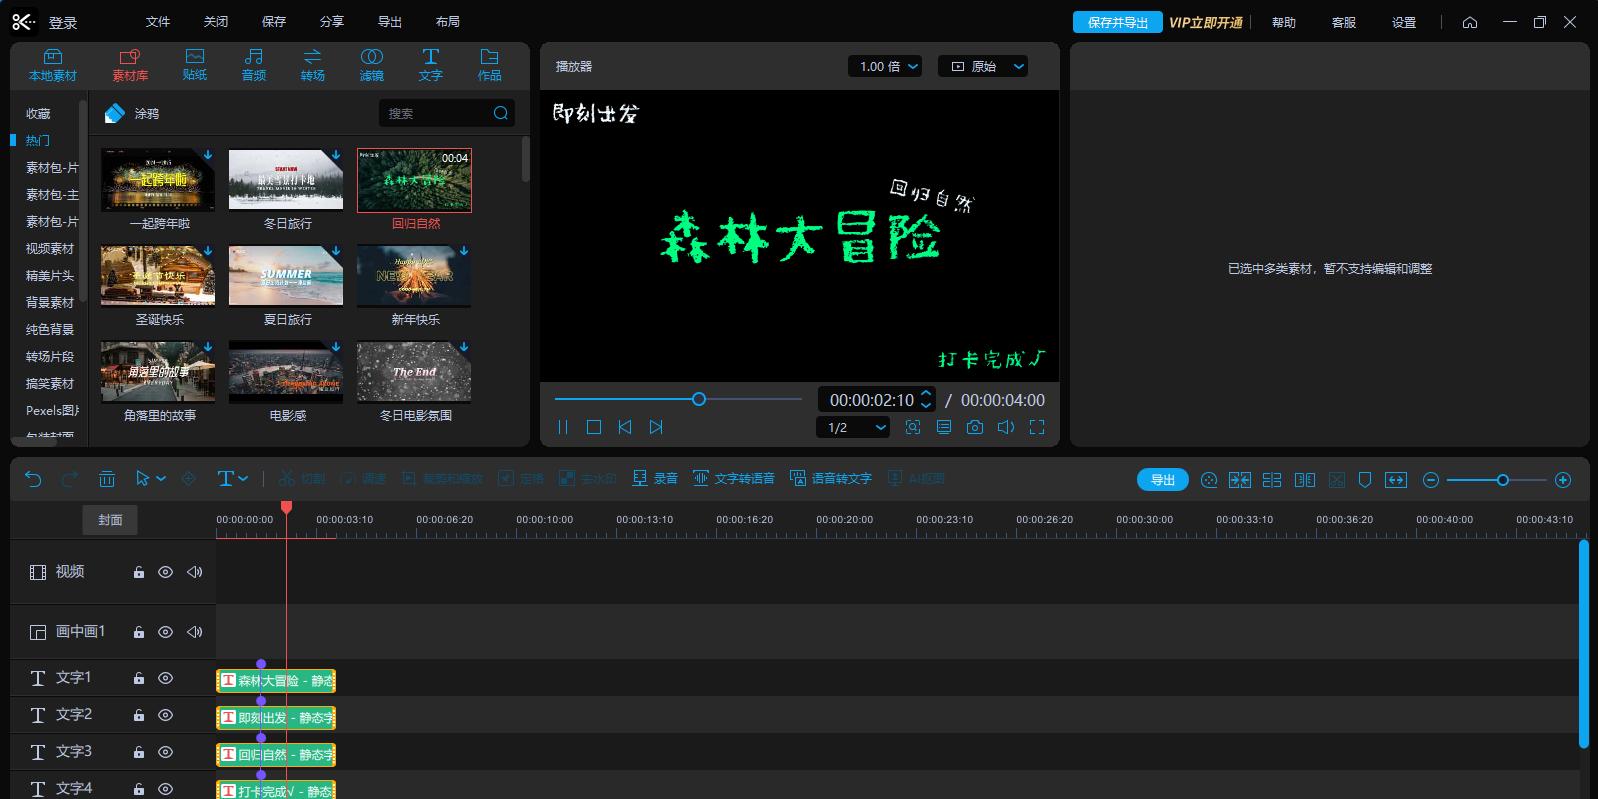Image resolution: width=1598 pixels, height=799 pixels.
Task: Click the 封面 cover button
Action: coord(110,520)
